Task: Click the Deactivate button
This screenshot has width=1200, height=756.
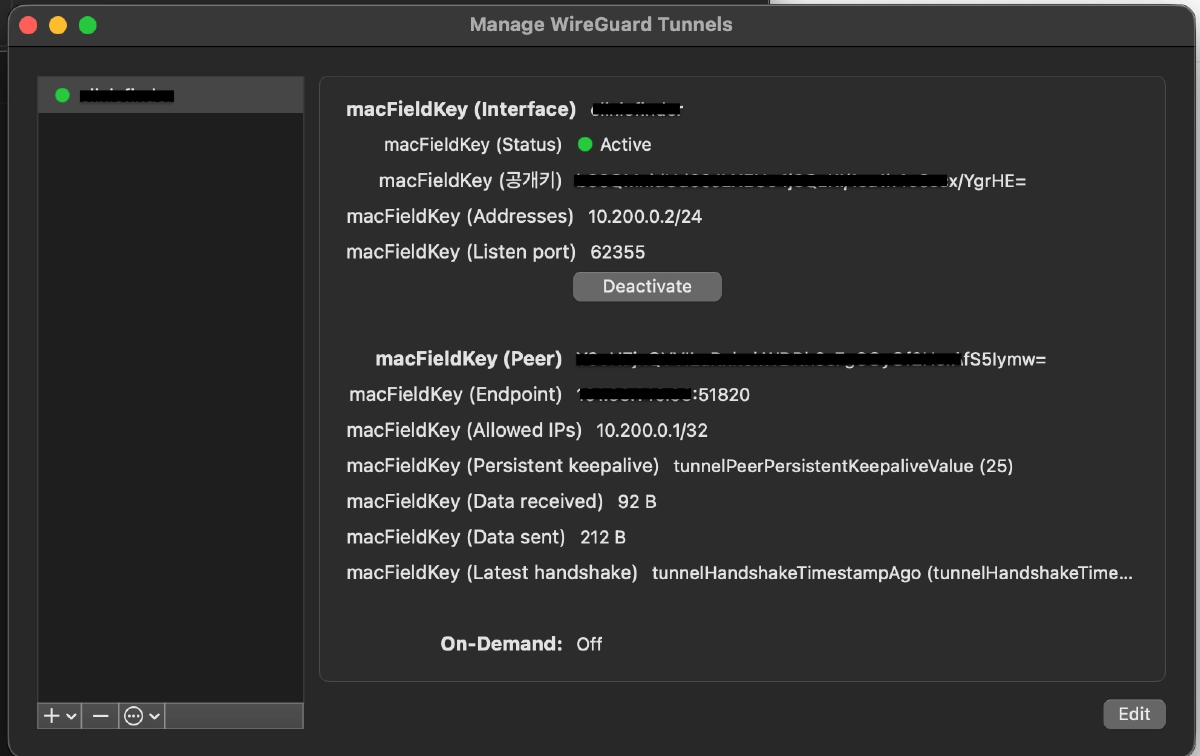Action: pyautogui.click(x=647, y=286)
